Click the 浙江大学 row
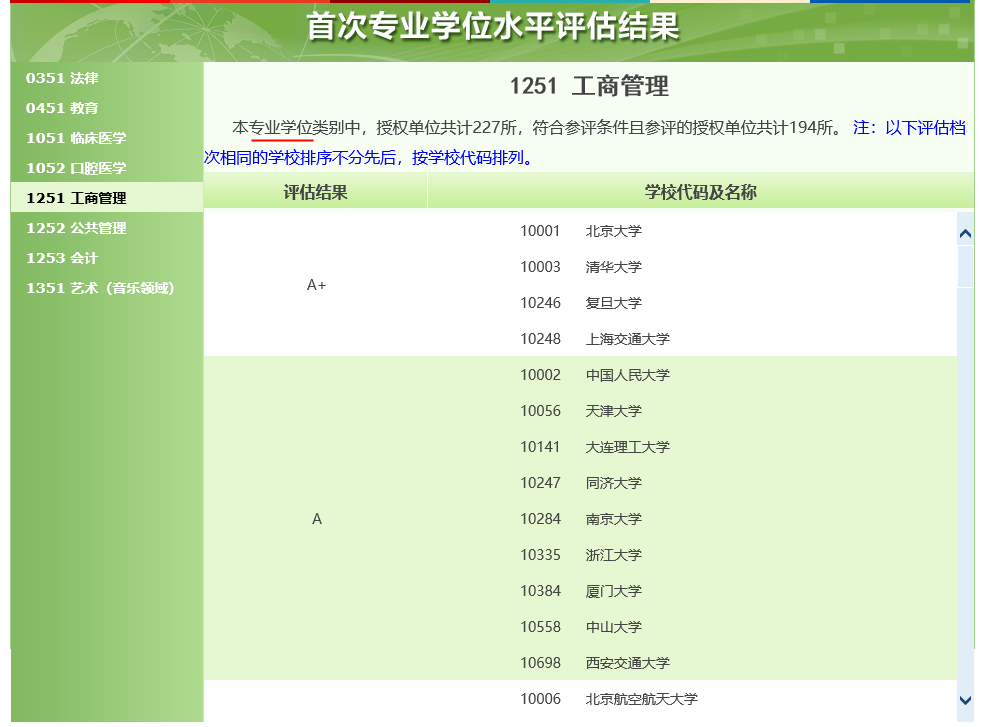984x727 pixels. point(692,555)
